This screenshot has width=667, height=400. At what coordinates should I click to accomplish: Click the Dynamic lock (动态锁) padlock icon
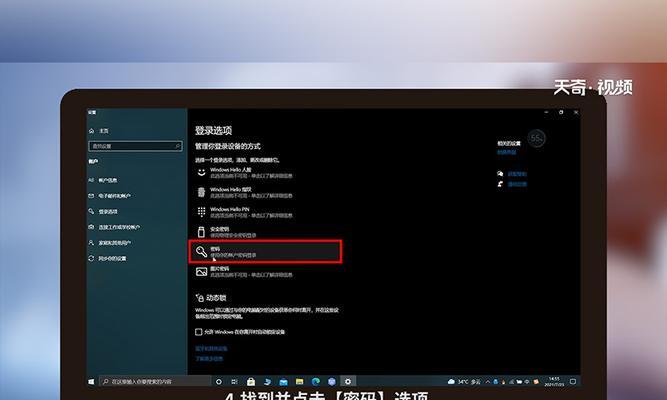coord(199,298)
